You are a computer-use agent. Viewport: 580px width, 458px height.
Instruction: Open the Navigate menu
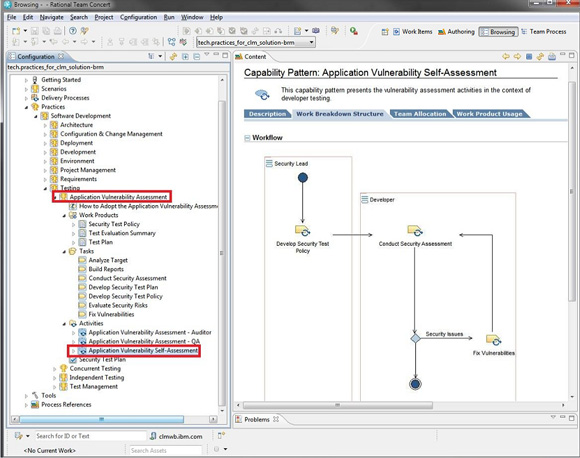51,17
